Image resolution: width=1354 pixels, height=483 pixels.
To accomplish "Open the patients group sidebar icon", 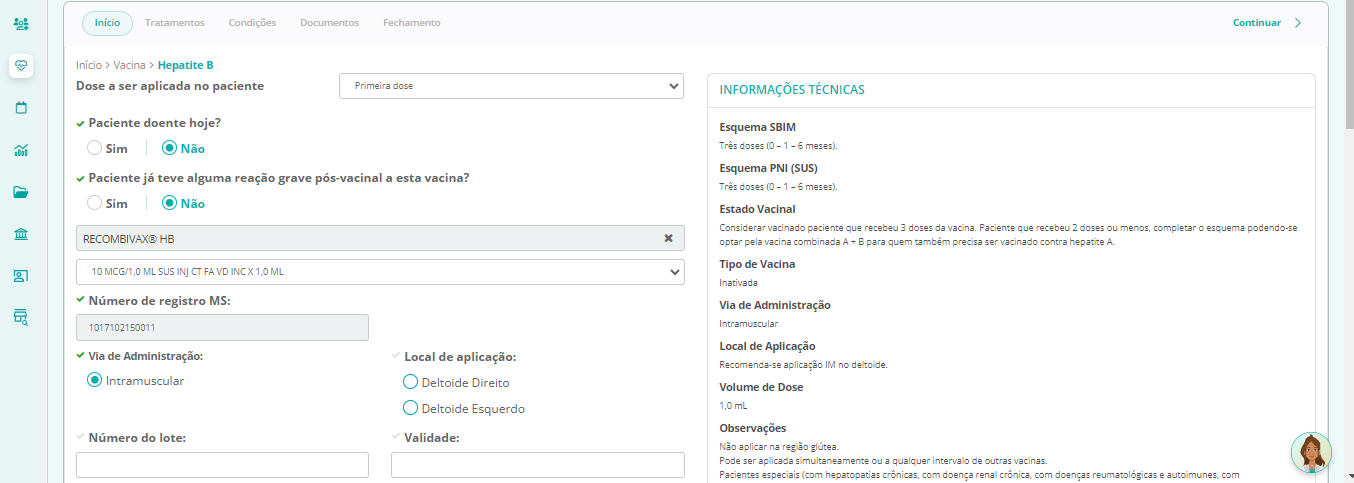I will tap(21, 23).
